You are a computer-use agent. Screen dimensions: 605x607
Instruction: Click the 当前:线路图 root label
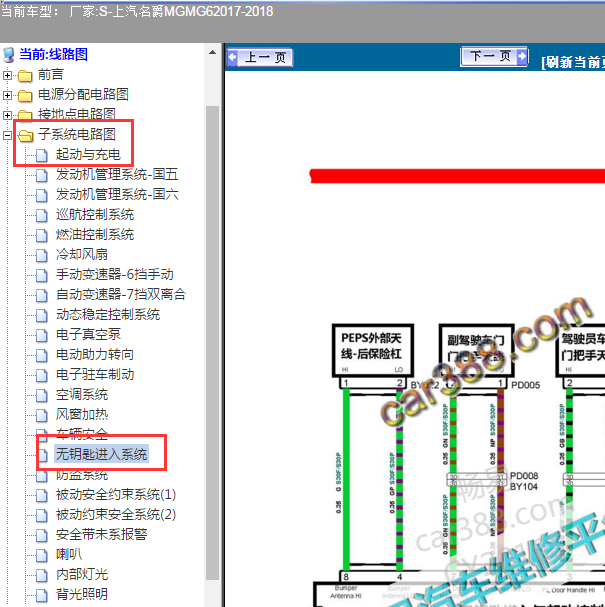pos(53,54)
